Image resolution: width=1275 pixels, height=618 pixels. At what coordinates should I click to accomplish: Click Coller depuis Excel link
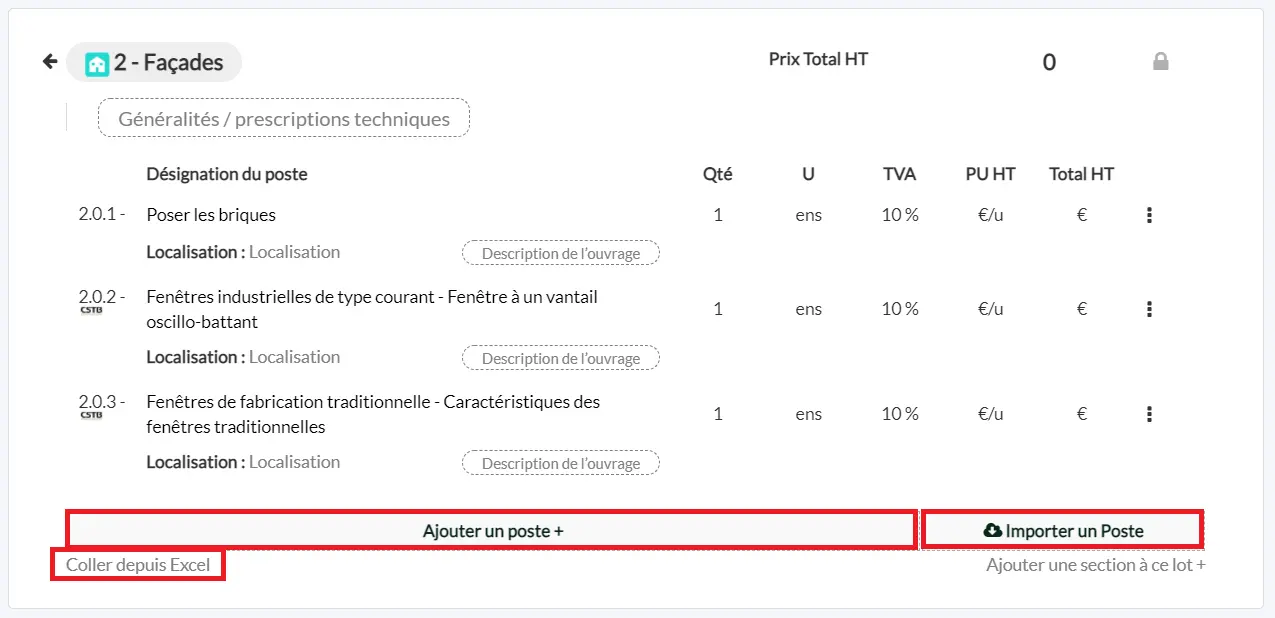(x=138, y=565)
